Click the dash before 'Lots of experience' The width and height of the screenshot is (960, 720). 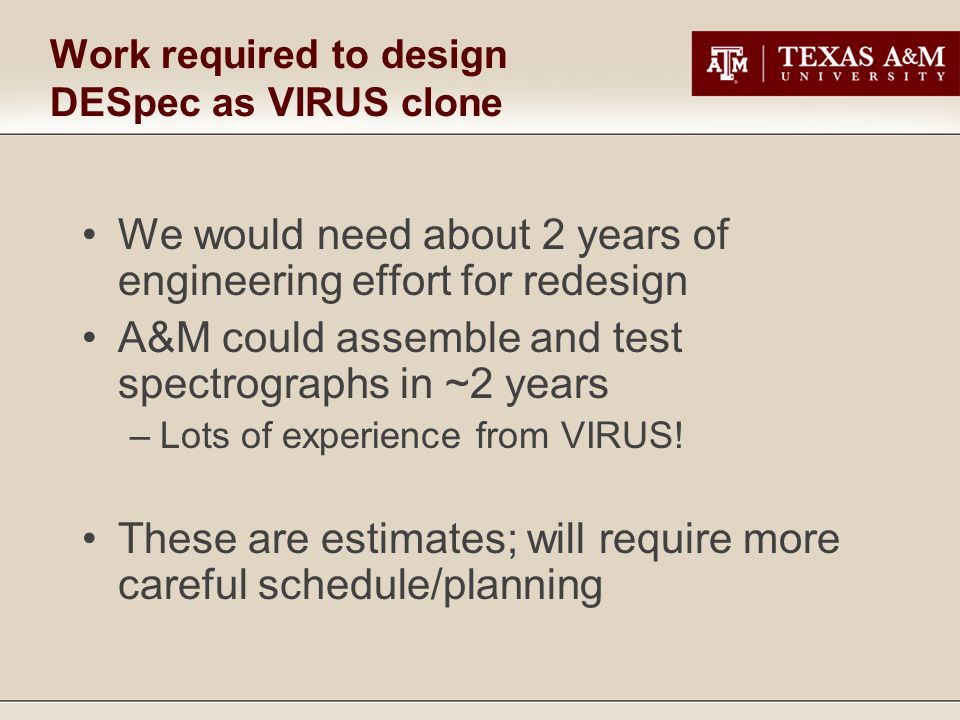pyautogui.click(x=139, y=438)
